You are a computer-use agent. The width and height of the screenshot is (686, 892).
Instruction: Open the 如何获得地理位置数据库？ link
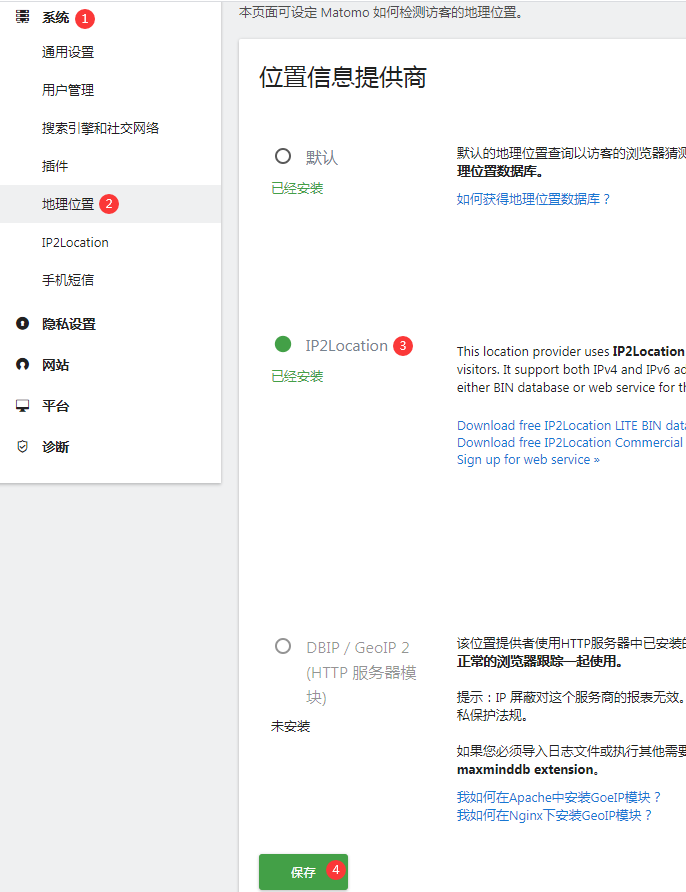click(533, 199)
